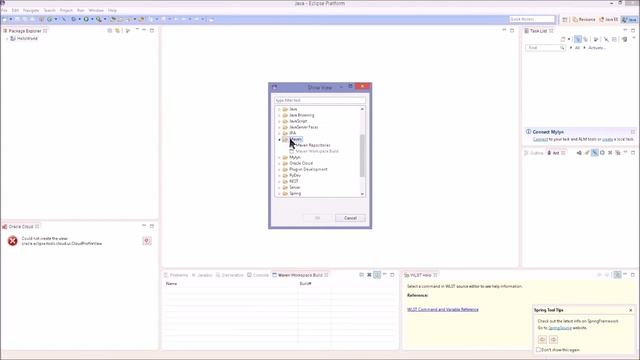Click the Show View list scrollbar thumb

point(362,156)
